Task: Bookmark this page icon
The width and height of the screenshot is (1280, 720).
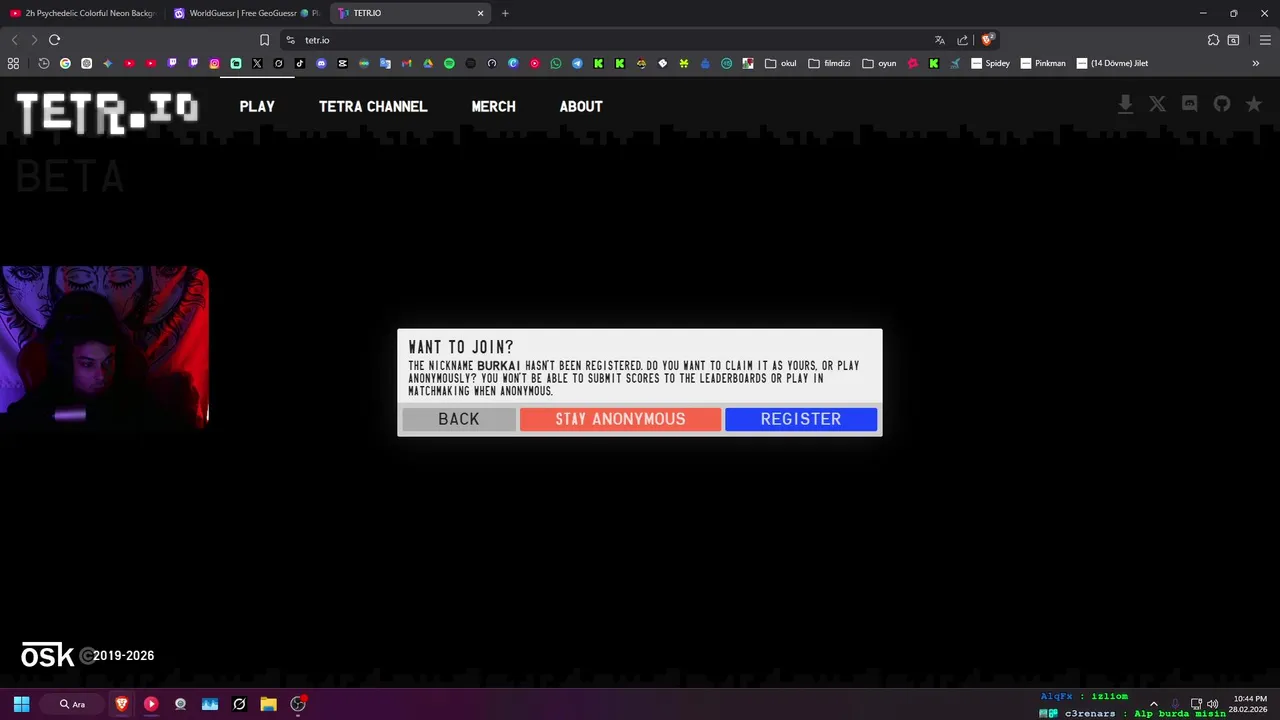Action: pyautogui.click(x=264, y=40)
